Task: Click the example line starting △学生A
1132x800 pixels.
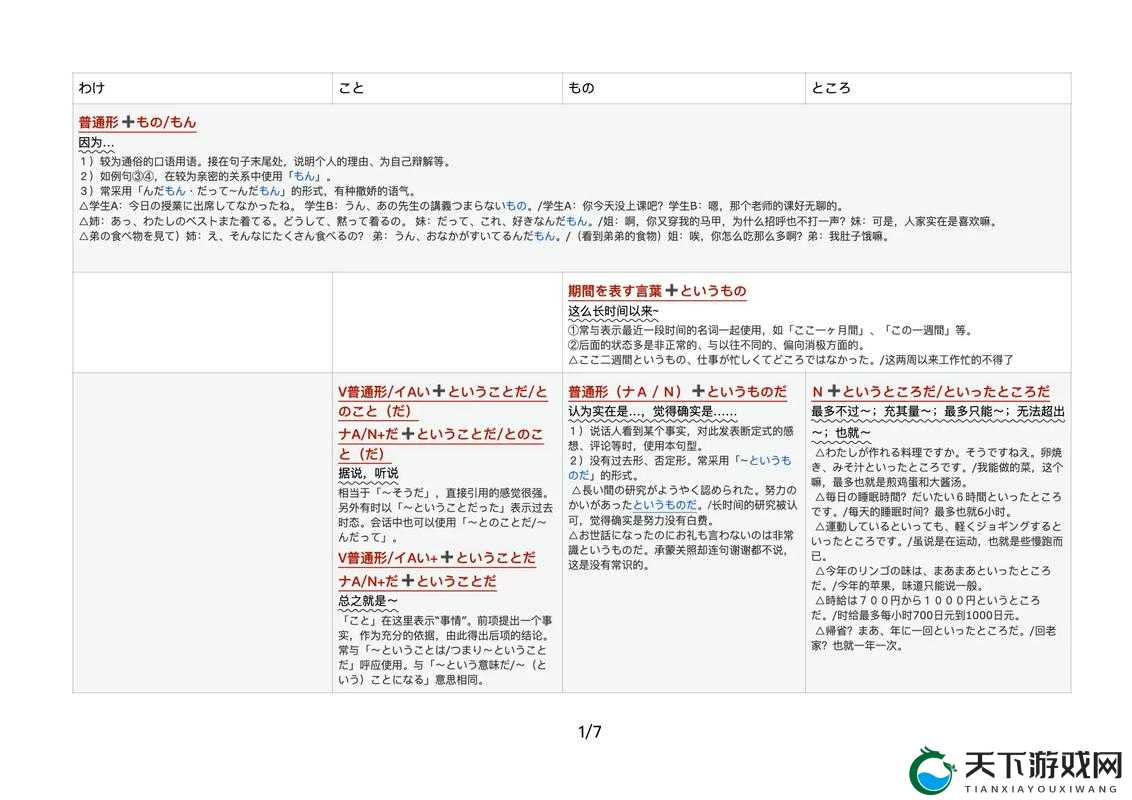Action: tap(461, 206)
